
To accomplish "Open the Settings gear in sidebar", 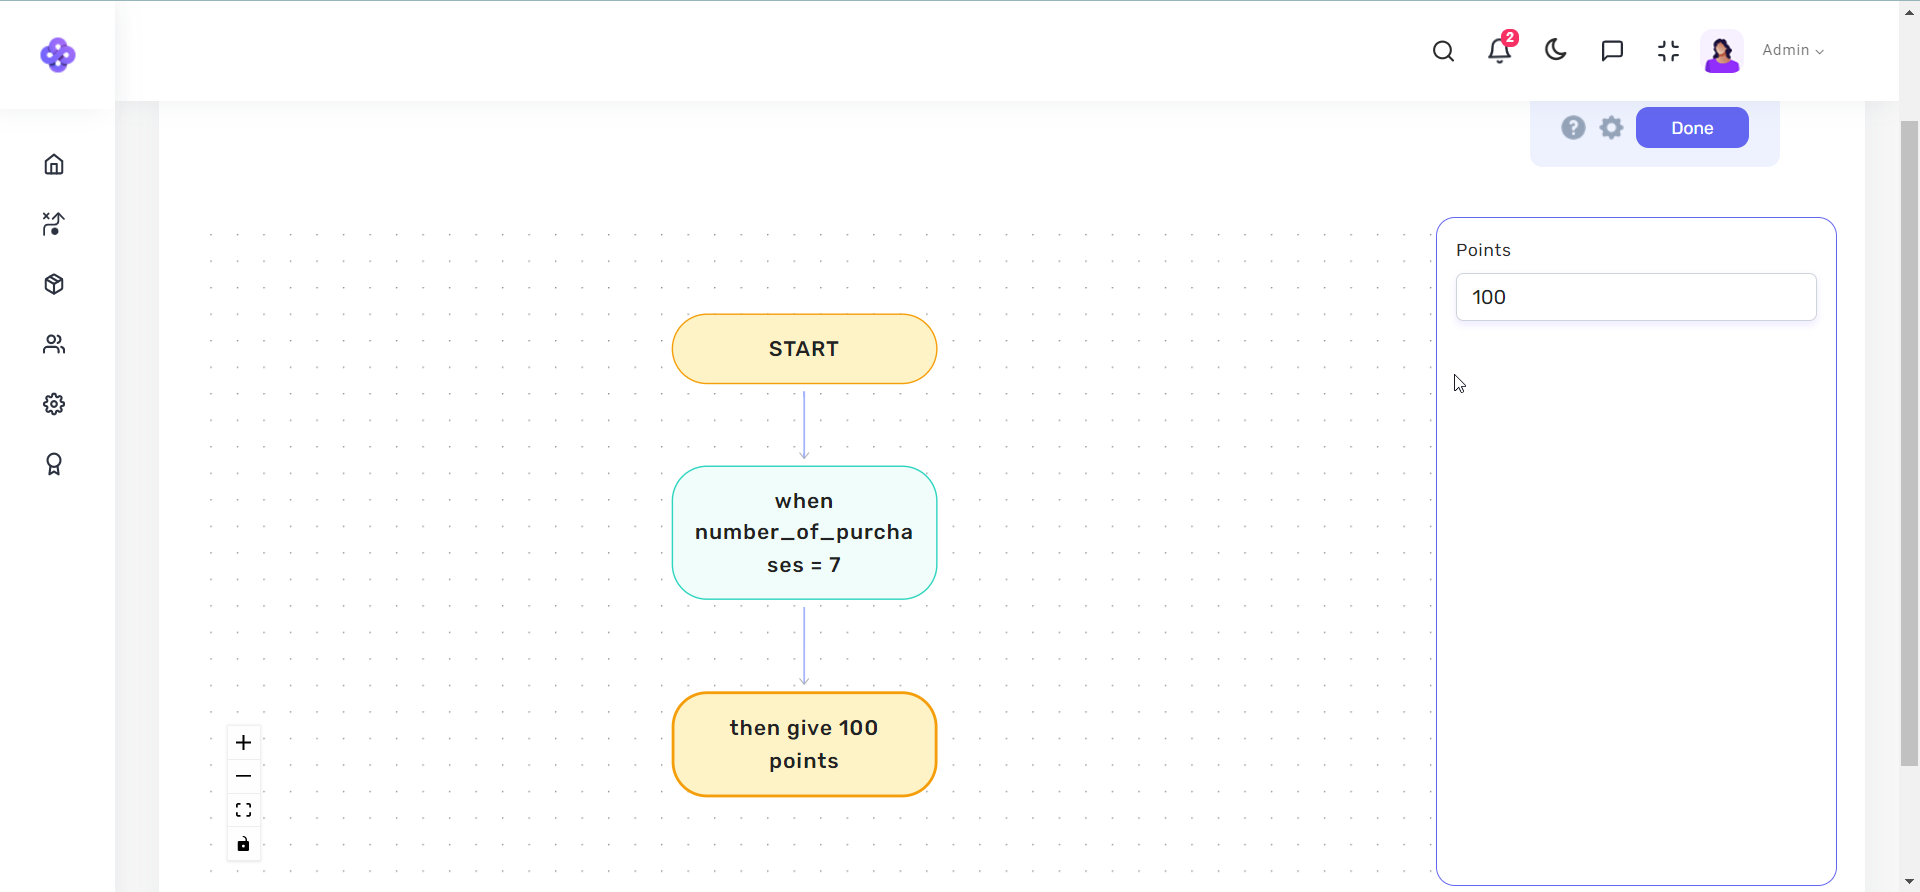I will point(54,404).
